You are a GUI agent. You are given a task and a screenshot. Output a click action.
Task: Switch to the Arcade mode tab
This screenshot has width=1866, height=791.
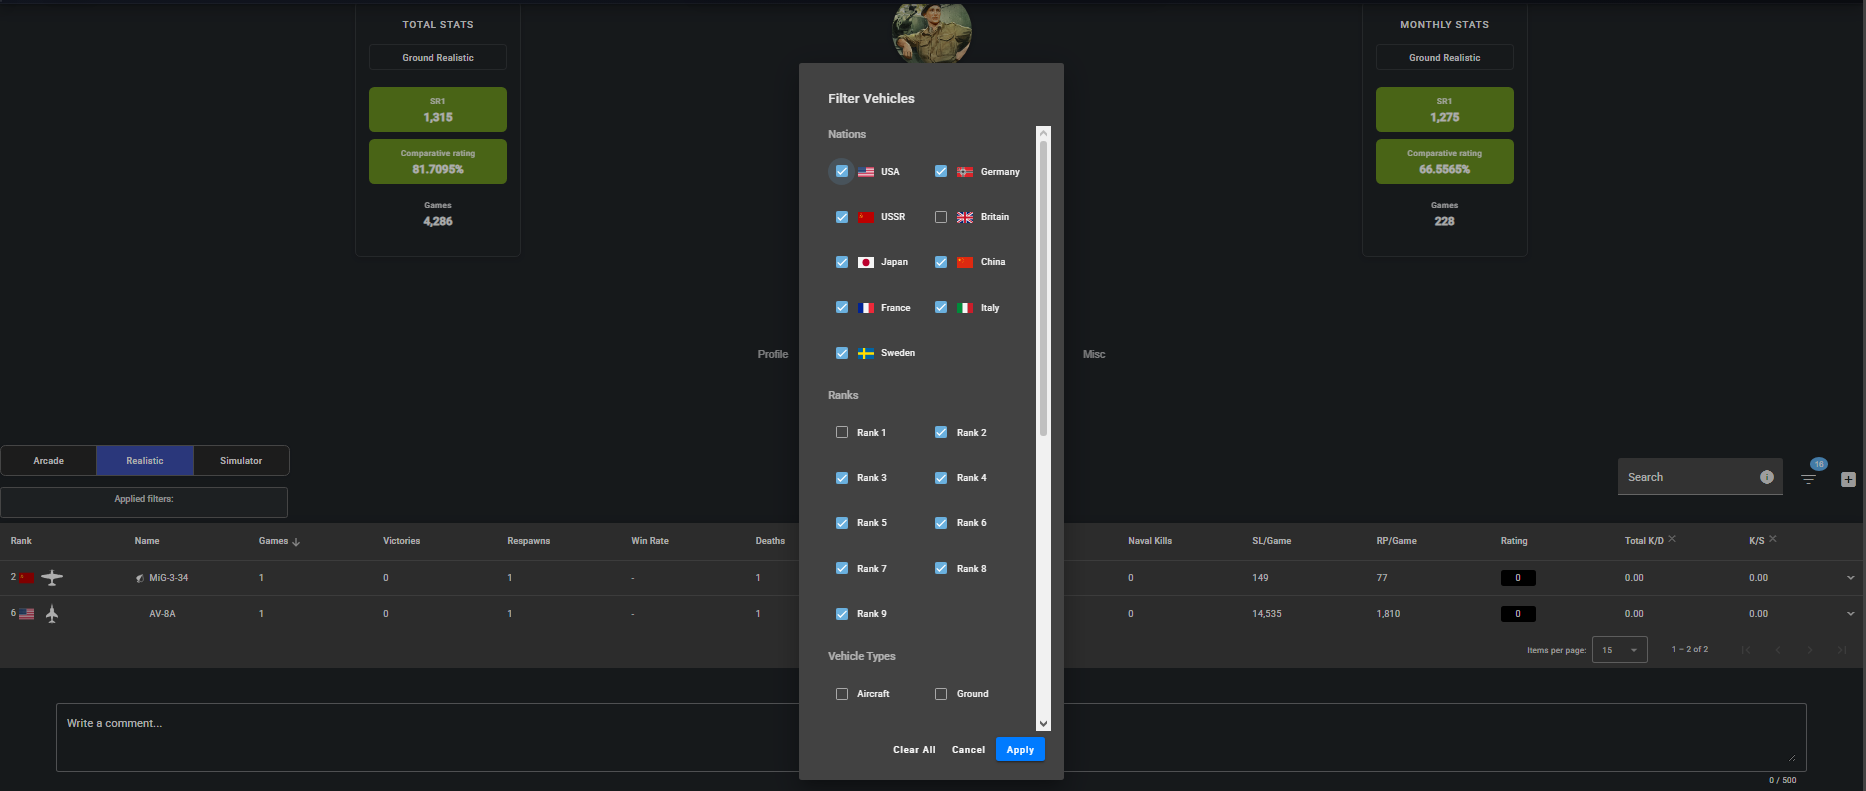[48, 461]
